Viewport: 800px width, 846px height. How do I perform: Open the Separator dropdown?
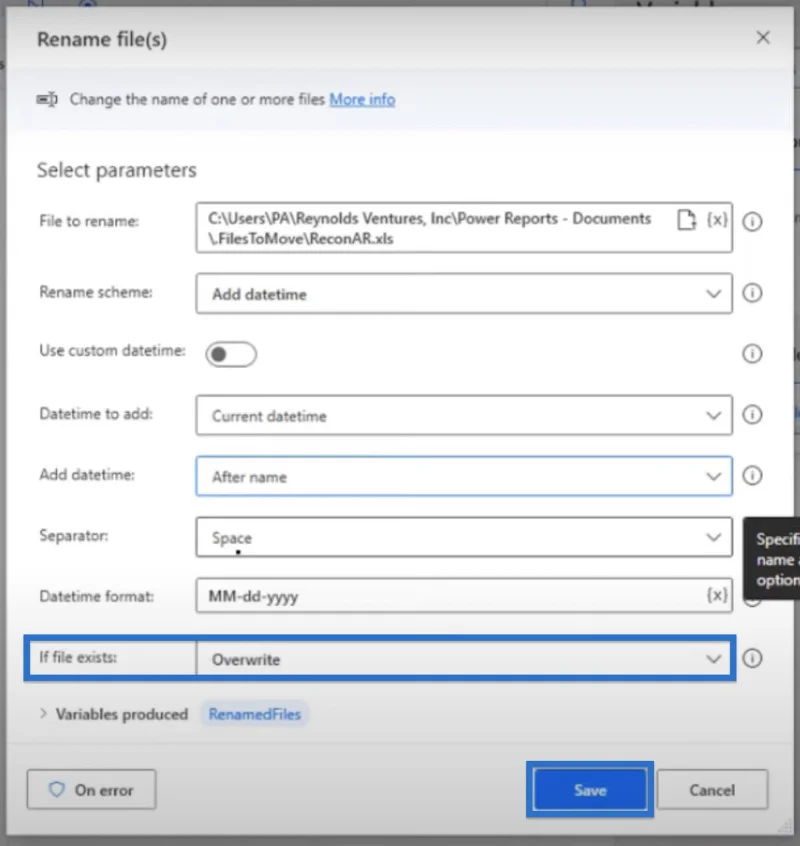point(464,537)
